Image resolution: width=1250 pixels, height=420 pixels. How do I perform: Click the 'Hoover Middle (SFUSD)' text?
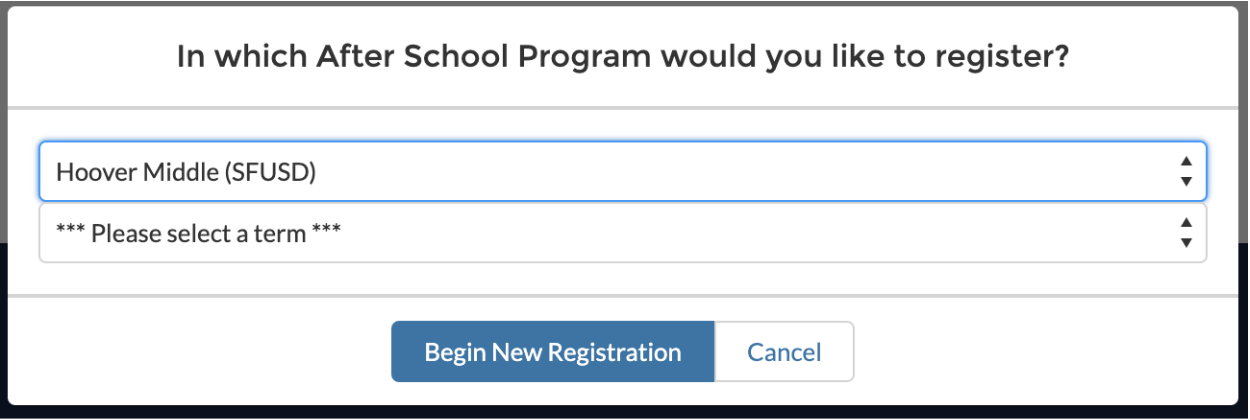point(186,172)
